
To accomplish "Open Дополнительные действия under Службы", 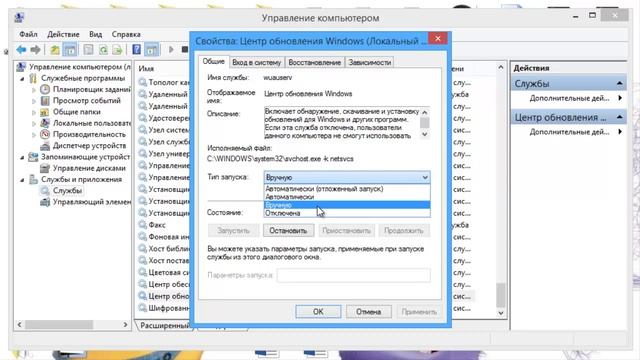I will click(569, 98).
